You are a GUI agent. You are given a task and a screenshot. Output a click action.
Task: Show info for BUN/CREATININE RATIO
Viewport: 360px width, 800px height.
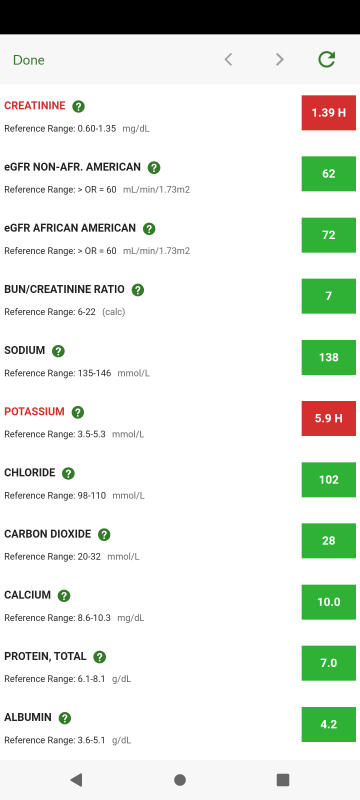138,290
